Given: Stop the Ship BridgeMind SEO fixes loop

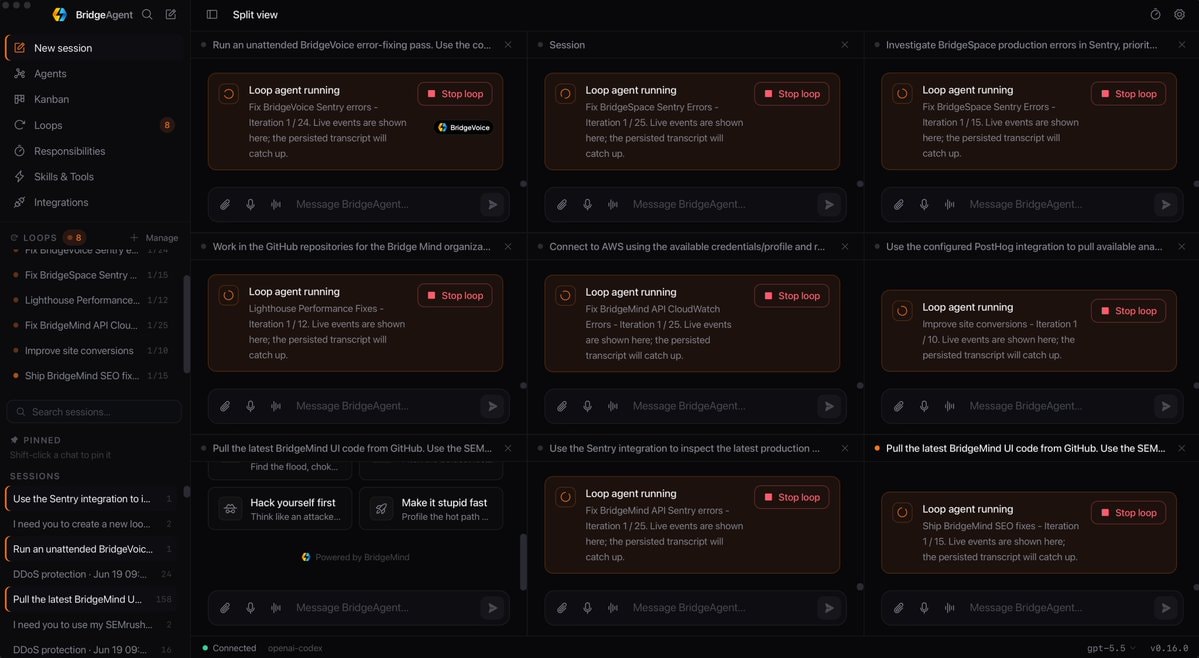Looking at the screenshot, I should tap(1129, 513).
